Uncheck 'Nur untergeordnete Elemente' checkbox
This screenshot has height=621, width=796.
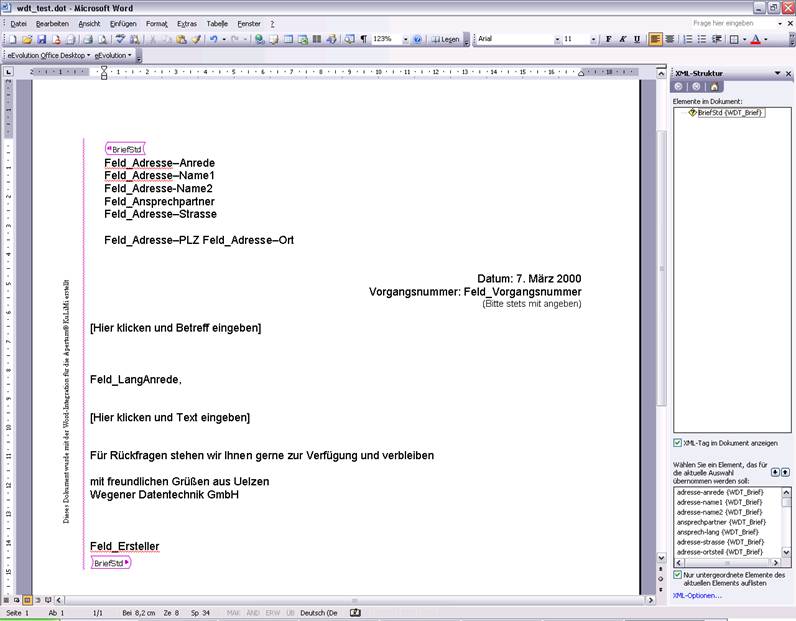(677, 575)
